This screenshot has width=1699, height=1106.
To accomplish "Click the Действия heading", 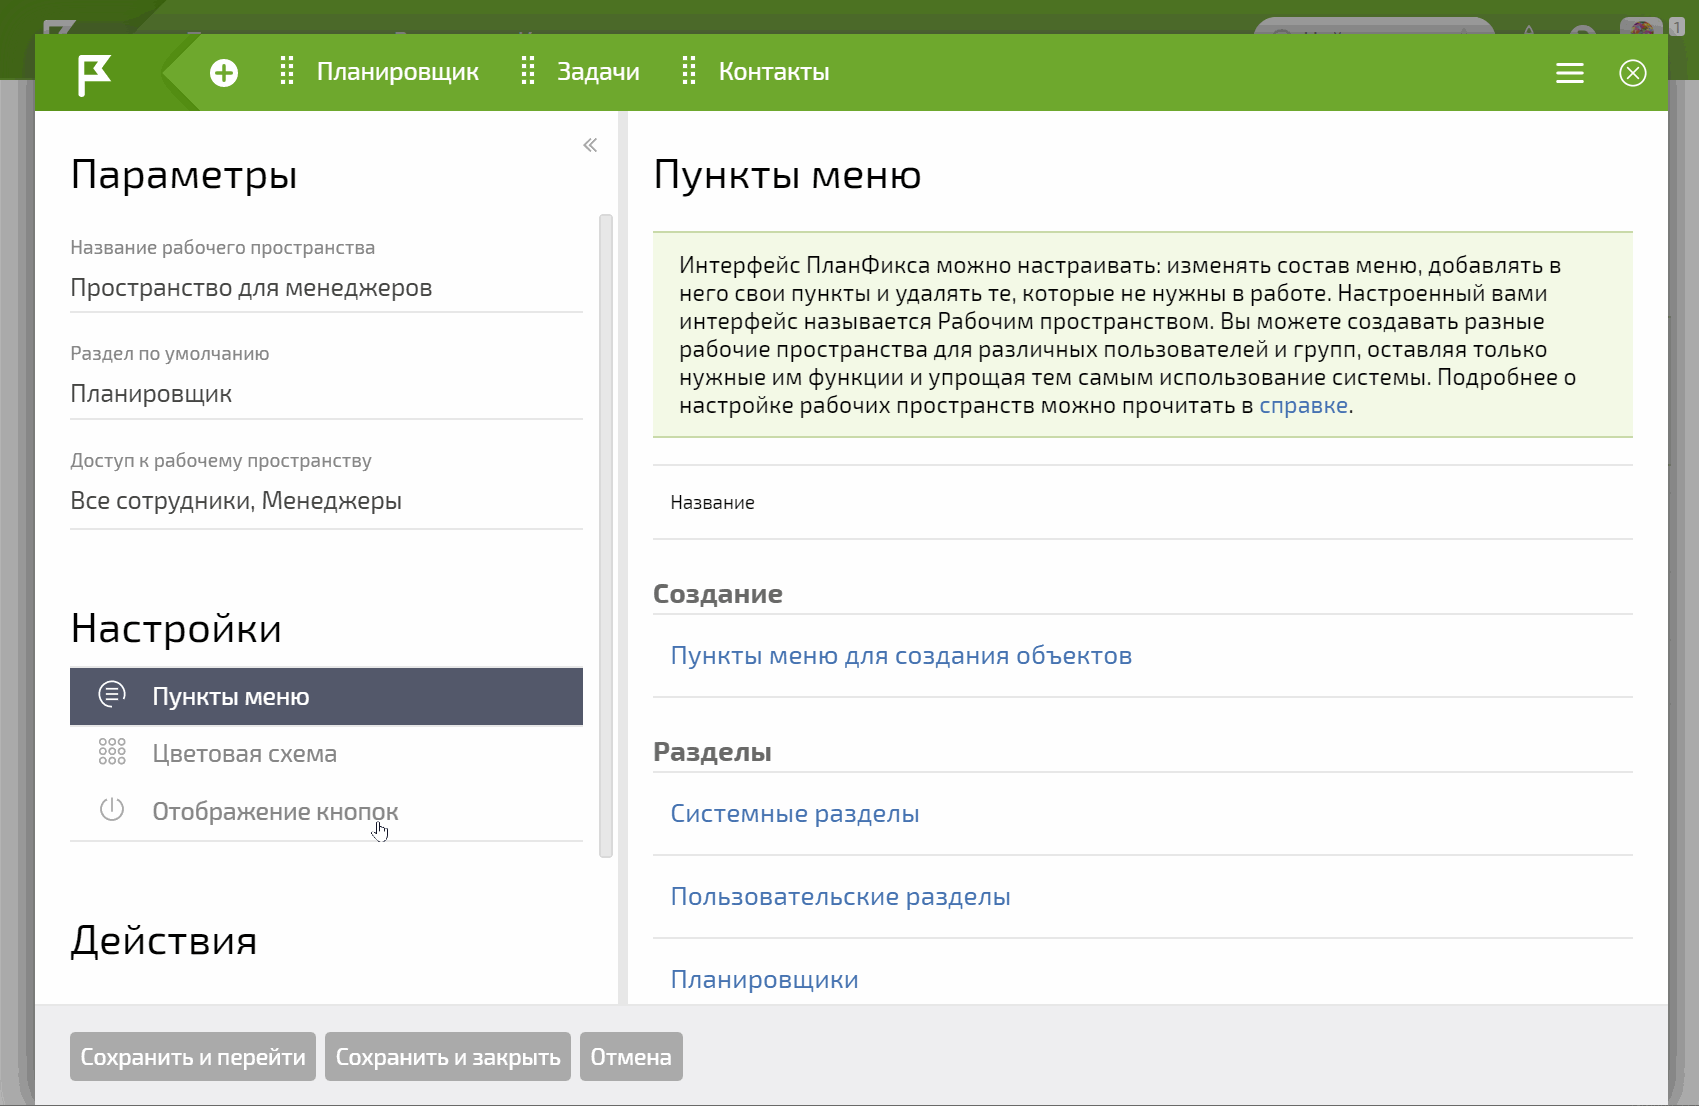I will (x=164, y=941).
